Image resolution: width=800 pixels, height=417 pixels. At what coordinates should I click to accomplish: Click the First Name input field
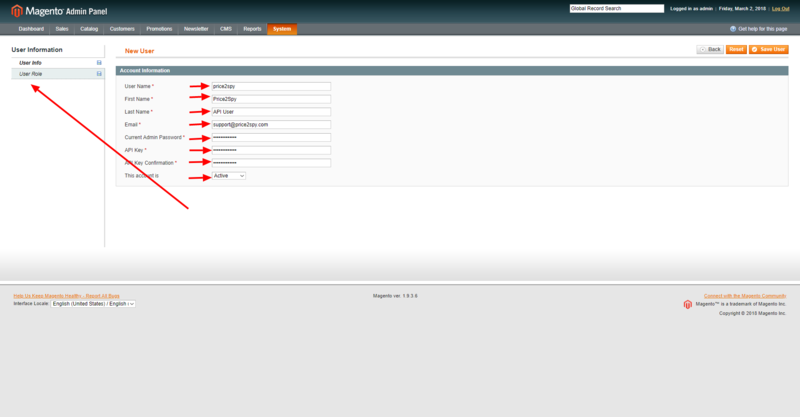271,99
